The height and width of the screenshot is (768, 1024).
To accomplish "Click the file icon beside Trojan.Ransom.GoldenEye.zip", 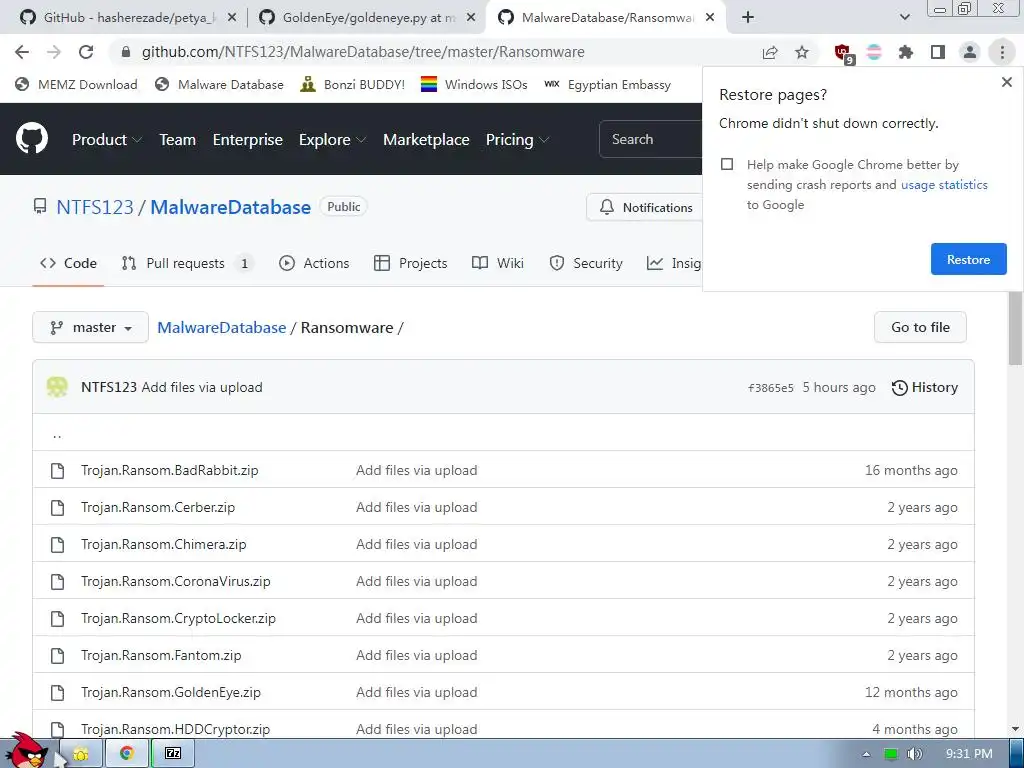I will (57, 692).
